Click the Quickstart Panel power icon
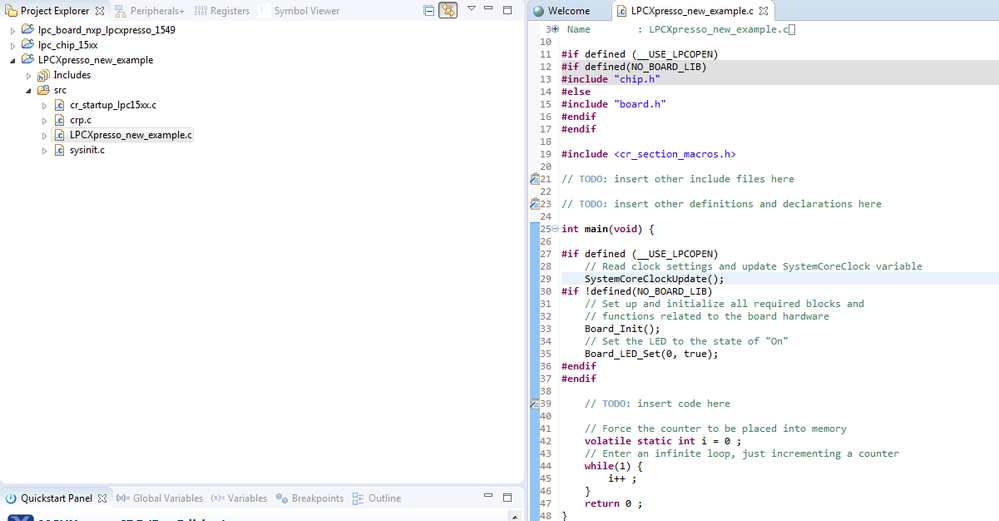Viewport: 999px width, 521px height. (x=11, y=498)
